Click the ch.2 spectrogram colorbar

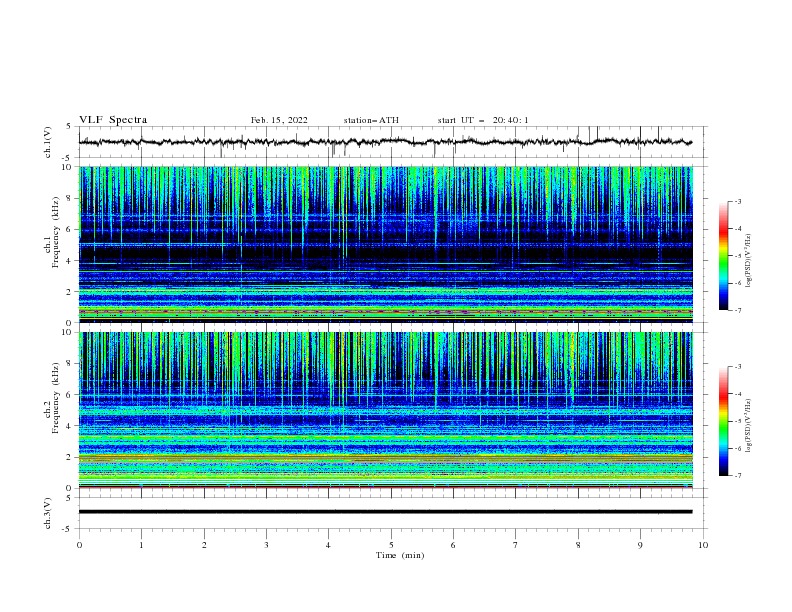[x=723, y=421]
